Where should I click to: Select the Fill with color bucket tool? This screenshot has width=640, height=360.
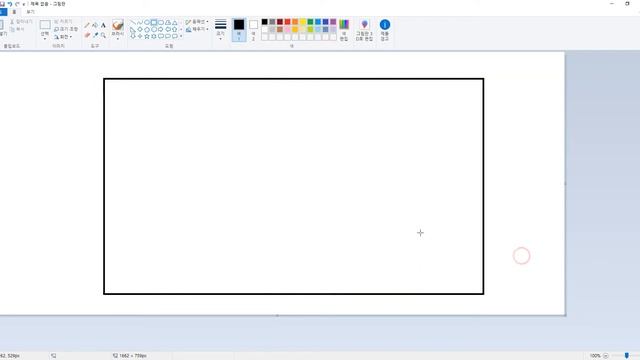pyautogui.click(x=95, y=25)
